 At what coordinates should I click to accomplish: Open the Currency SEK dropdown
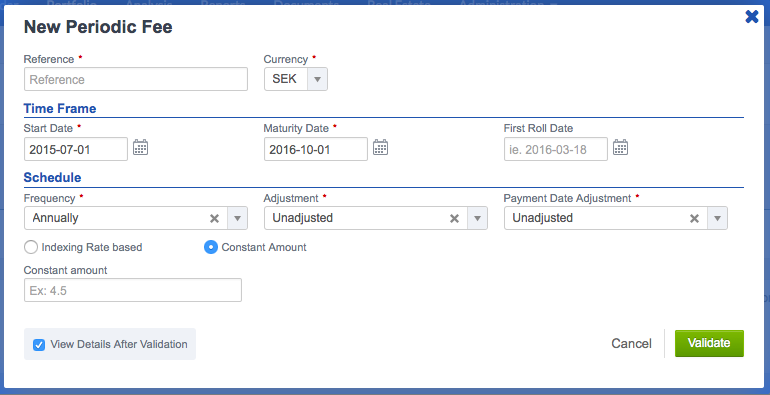point(296,79)
